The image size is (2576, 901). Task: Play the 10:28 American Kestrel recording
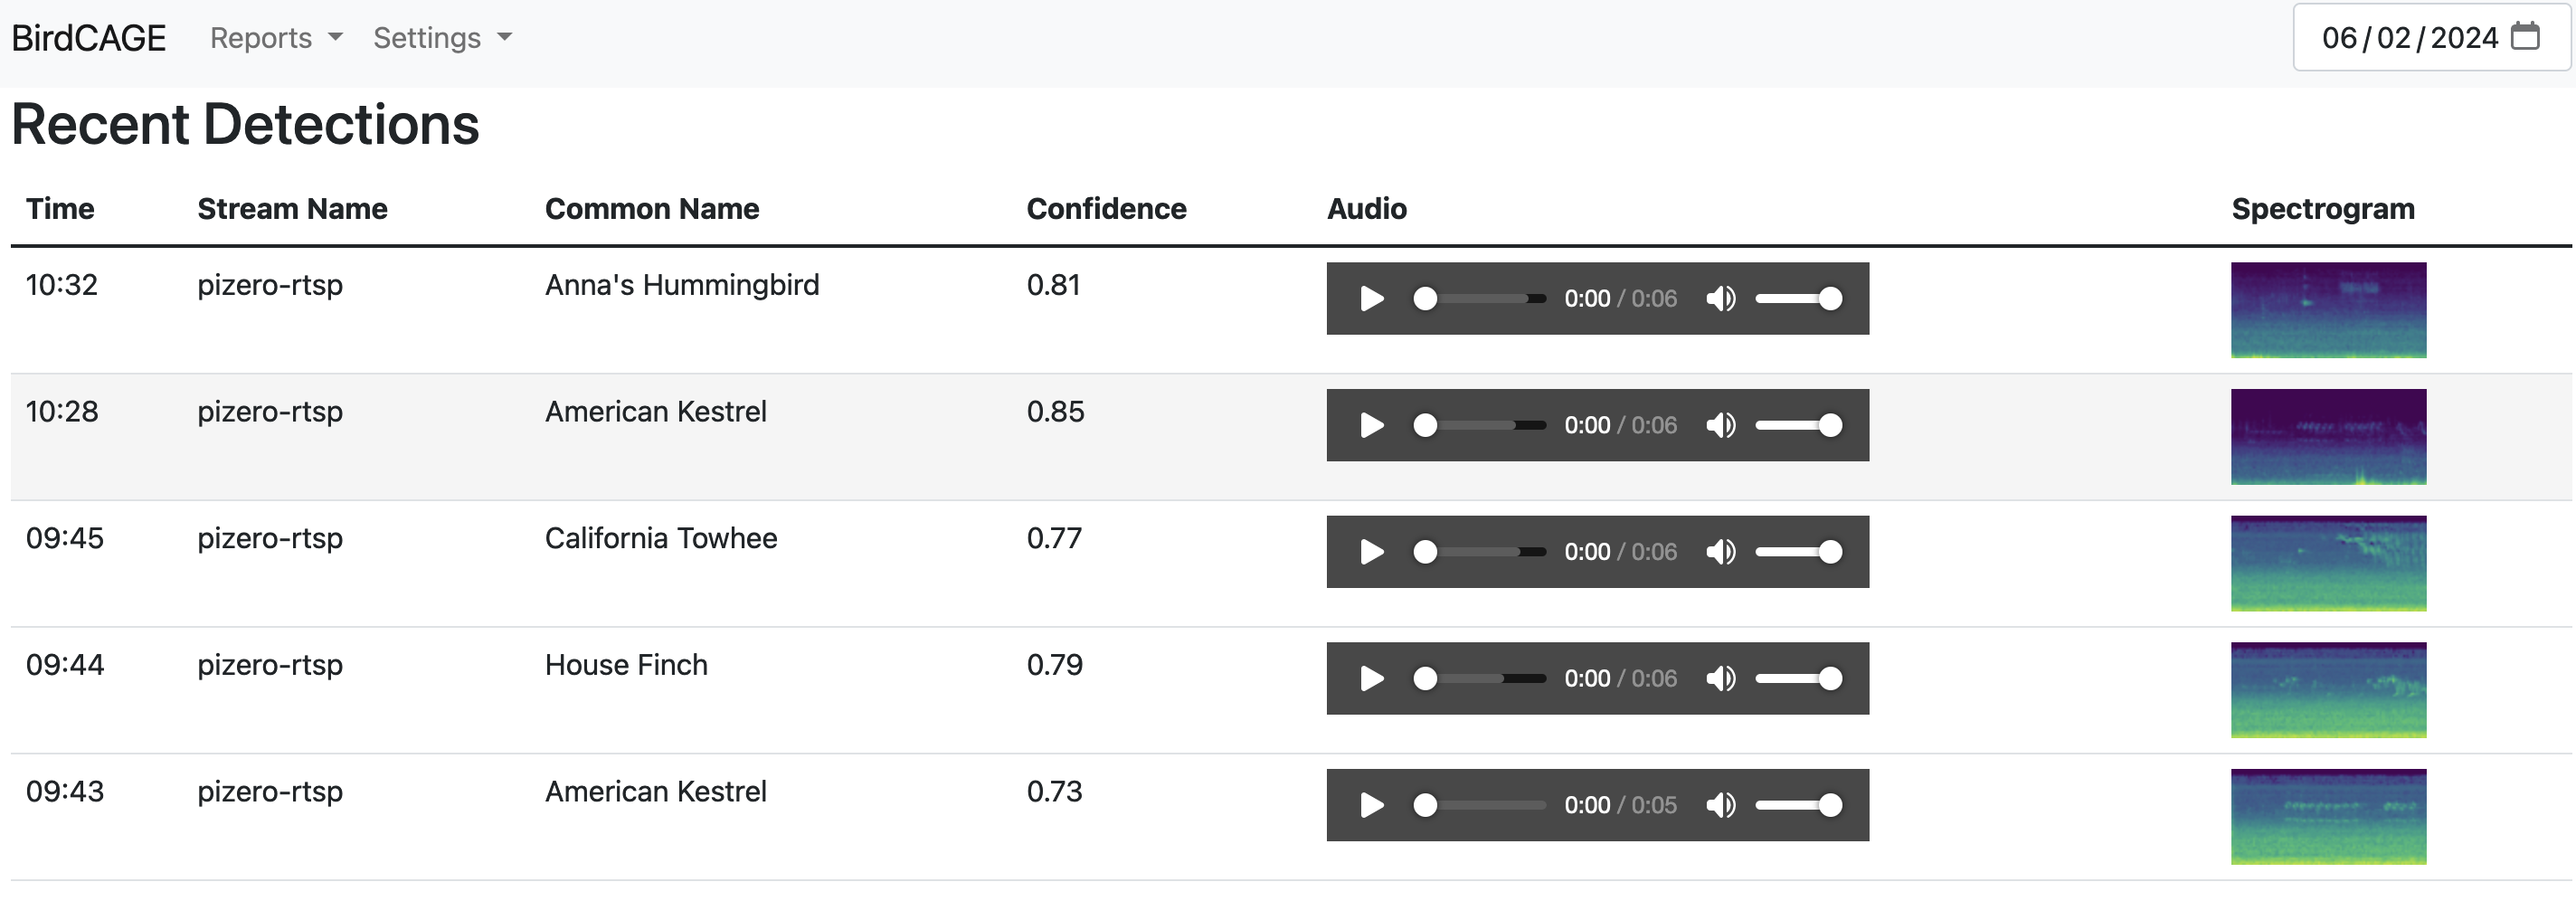[1371, 426]
